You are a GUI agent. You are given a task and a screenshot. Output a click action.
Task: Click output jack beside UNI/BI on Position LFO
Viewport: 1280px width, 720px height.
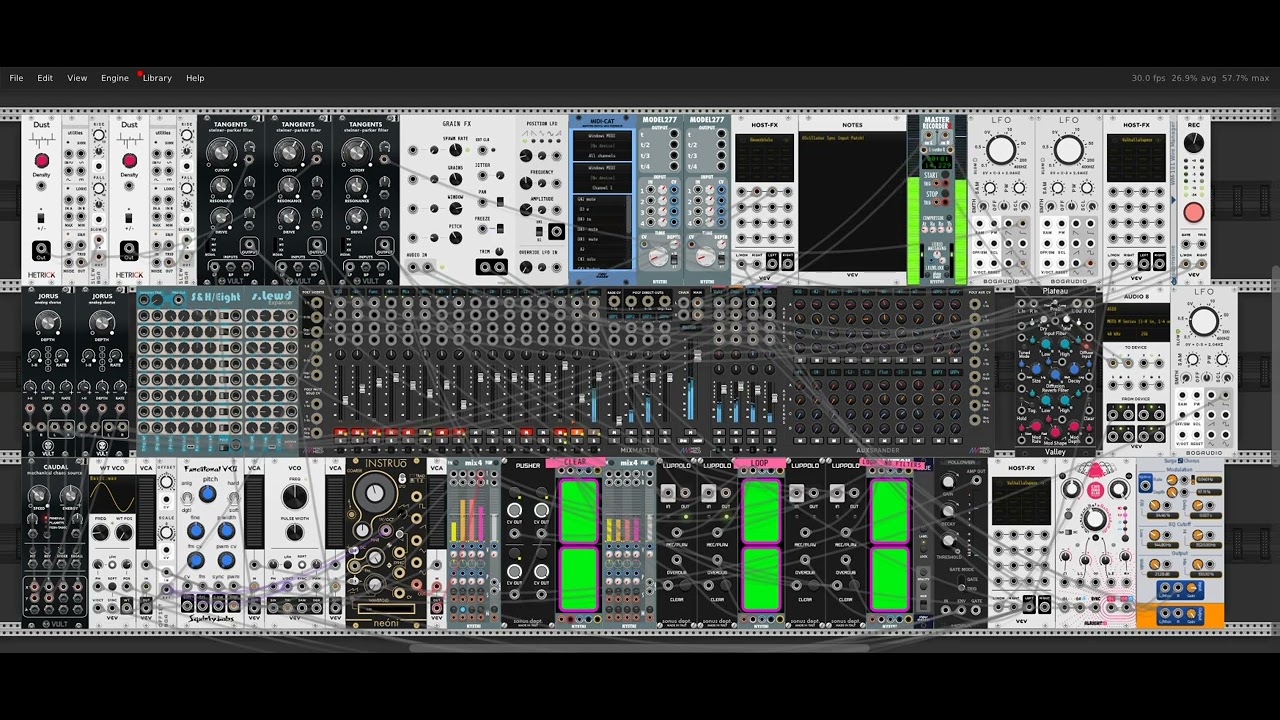[556, 231]
